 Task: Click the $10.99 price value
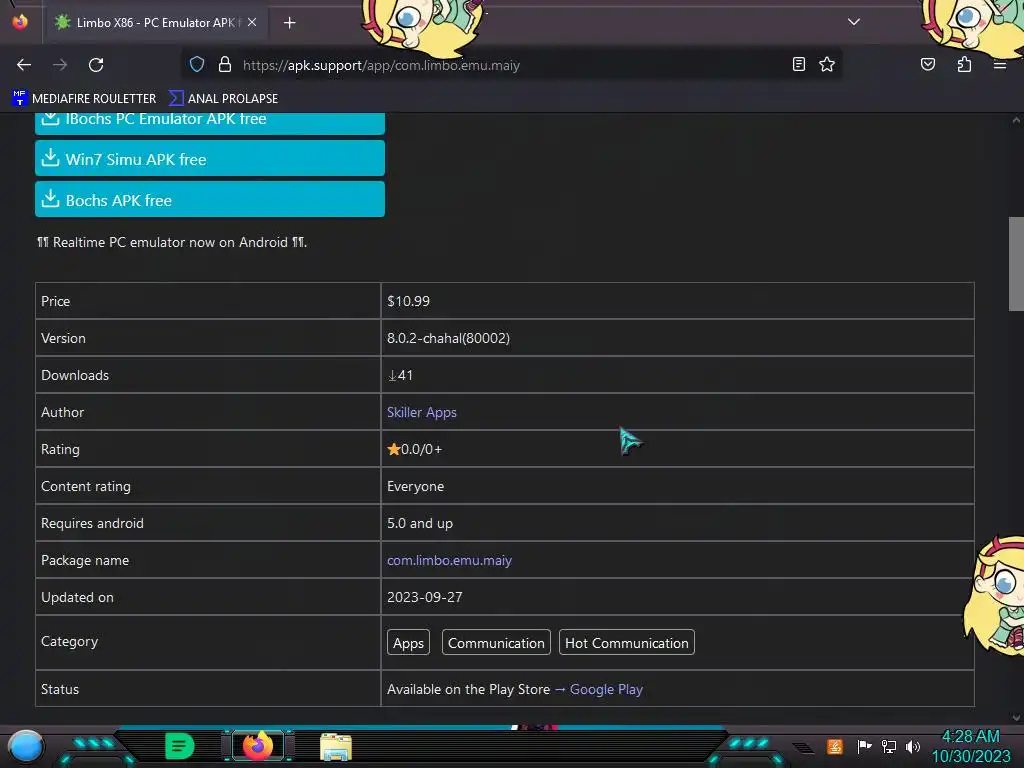[x=408, y=301]
